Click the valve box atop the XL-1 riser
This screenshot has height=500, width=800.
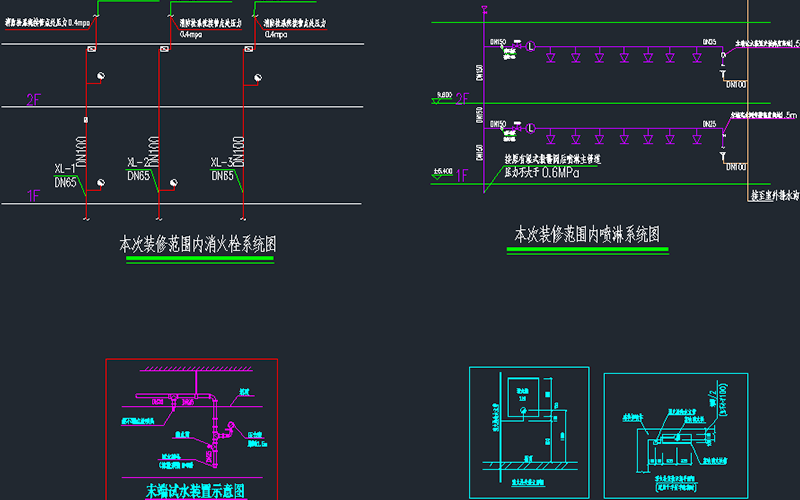pyautogui.click(x=91, y=49)
